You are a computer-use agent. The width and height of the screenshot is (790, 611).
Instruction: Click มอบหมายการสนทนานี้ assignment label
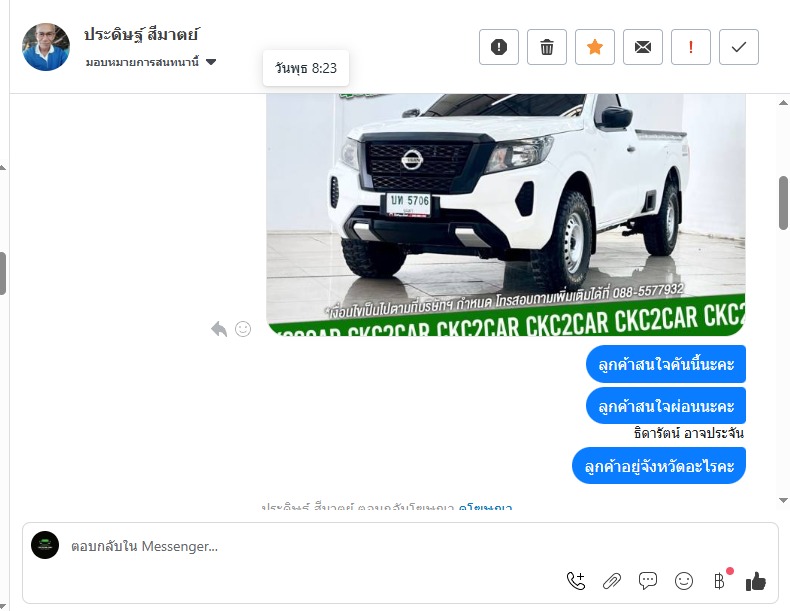143,62
